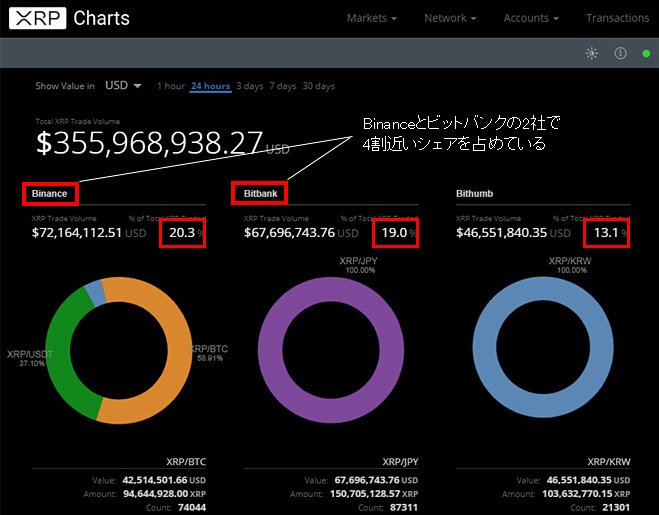Click the value 46,551,840.35 USD in details

click(588, 480)
